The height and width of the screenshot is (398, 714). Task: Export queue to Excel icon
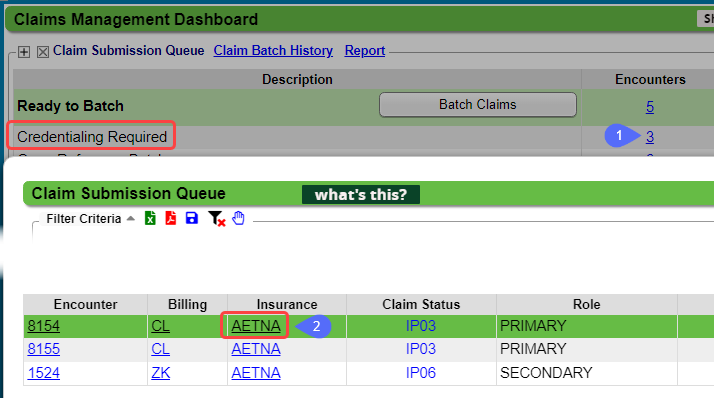tap(150, 219)
